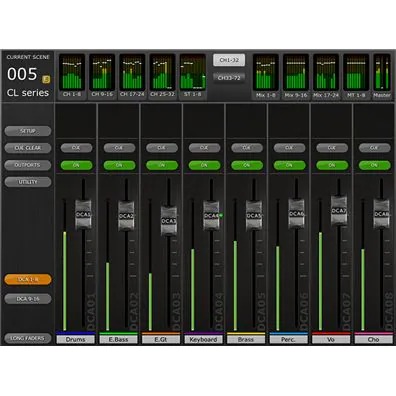
Task: Disable the Cho channel ON button
Action: point(374,165)
